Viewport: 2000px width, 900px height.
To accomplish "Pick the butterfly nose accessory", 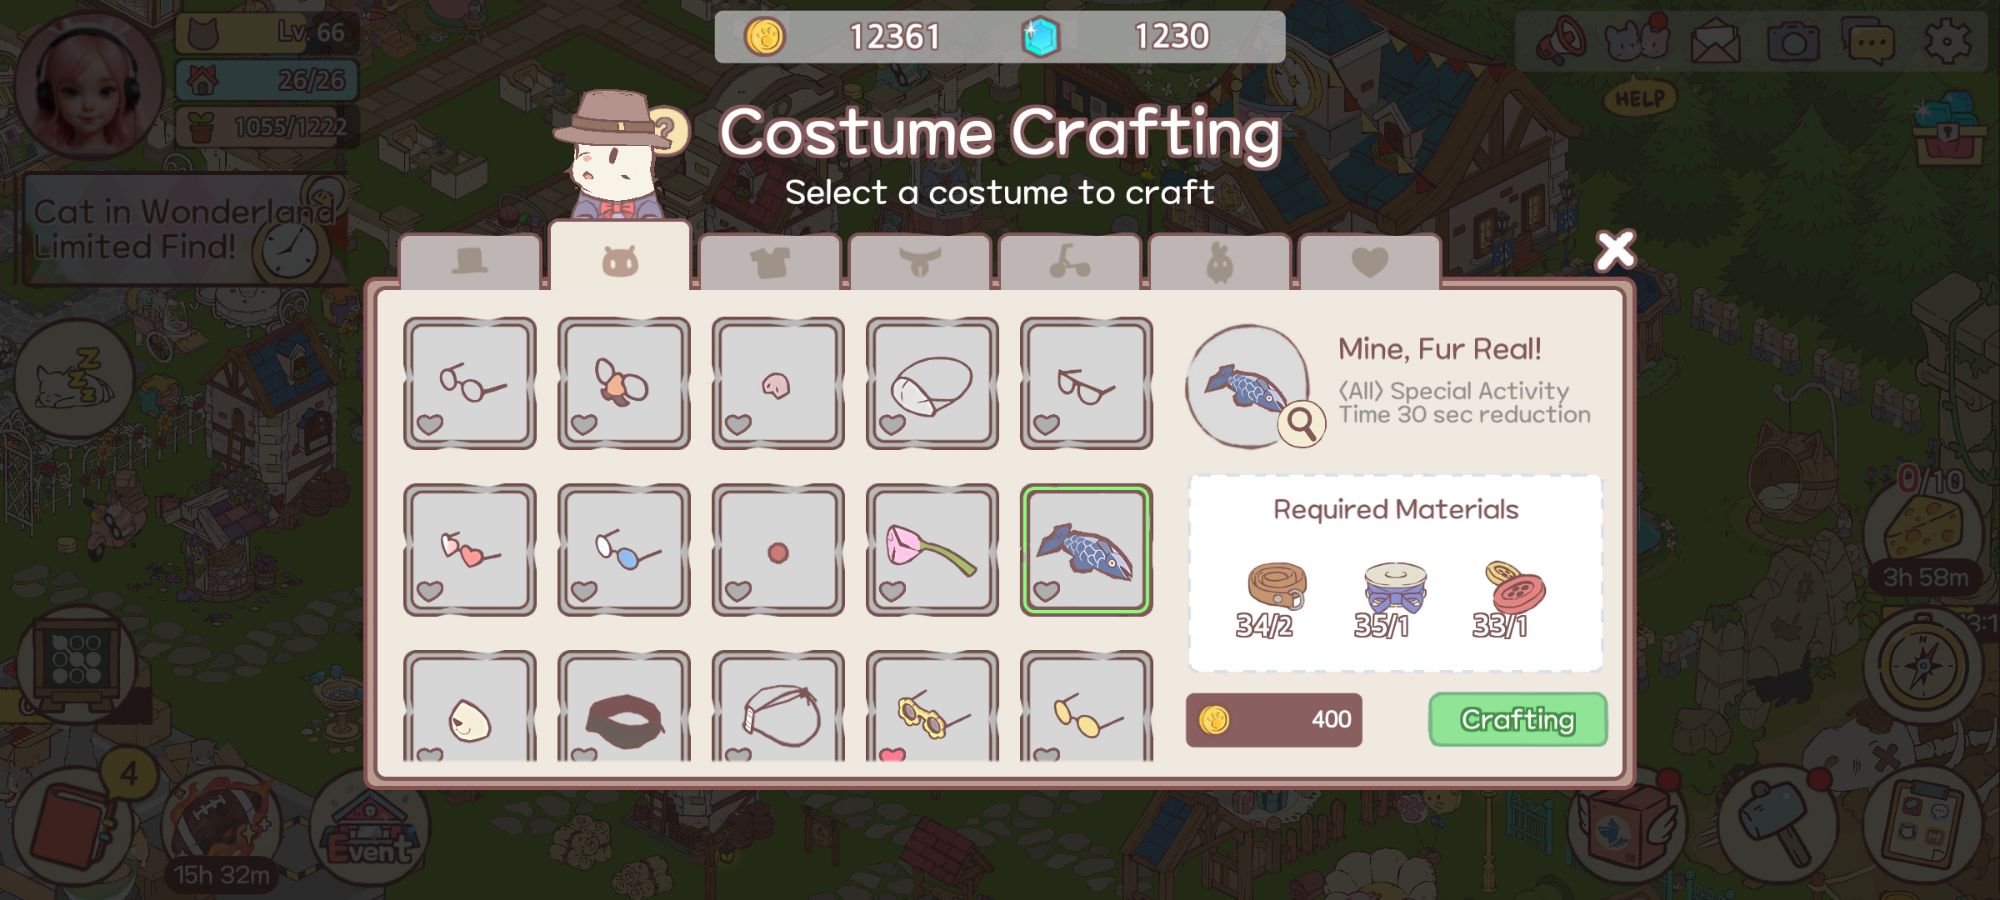I will (624, 383).
